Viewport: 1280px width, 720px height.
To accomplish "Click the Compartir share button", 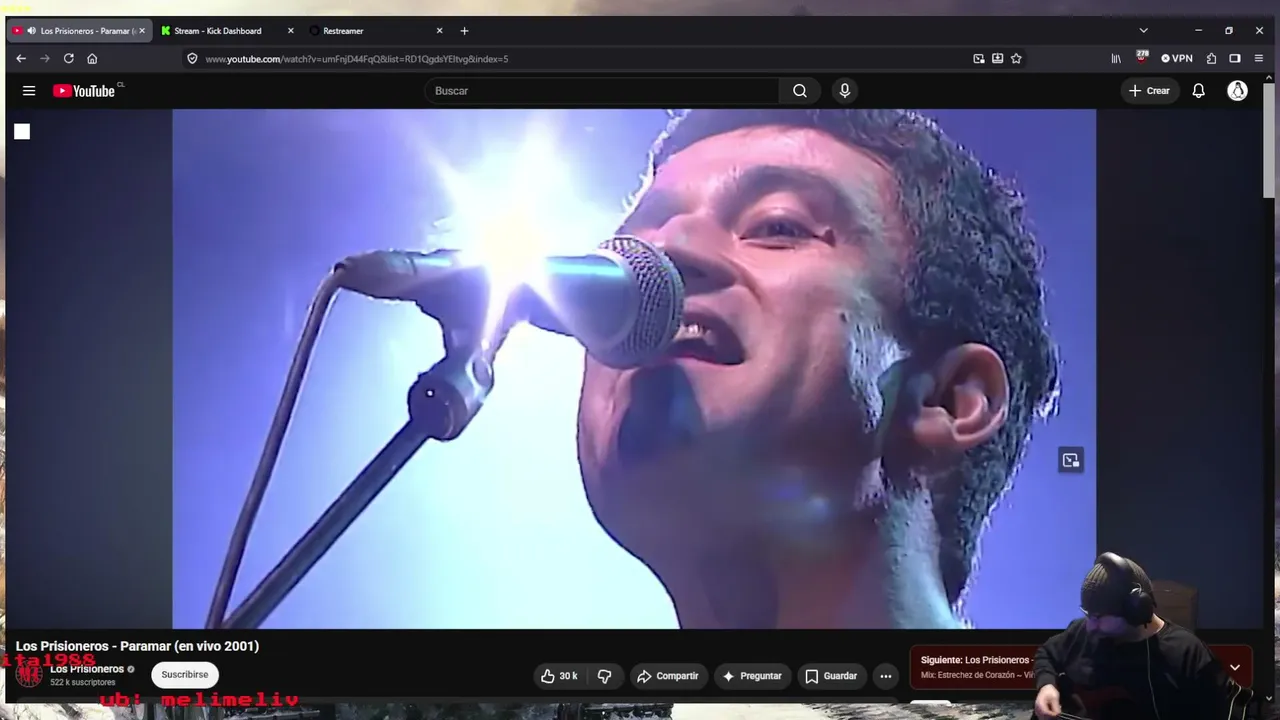I will [x=668, y=676].
